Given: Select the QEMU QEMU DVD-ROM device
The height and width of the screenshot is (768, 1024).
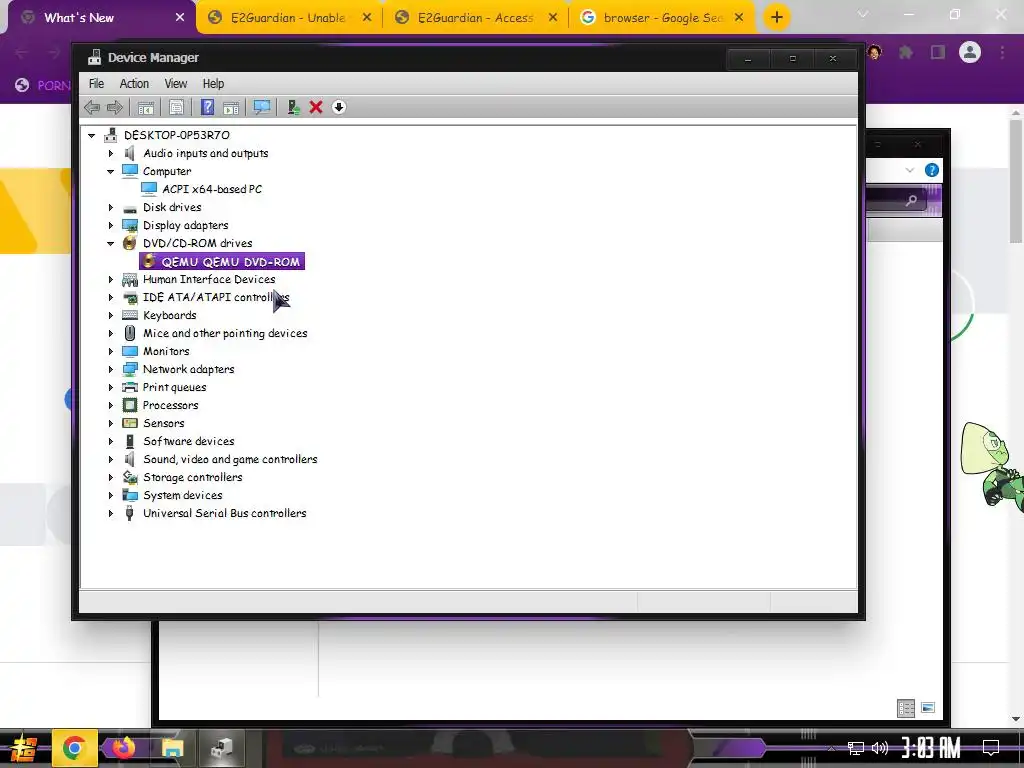Looking at the screenshot, I should tap(231, 262).
